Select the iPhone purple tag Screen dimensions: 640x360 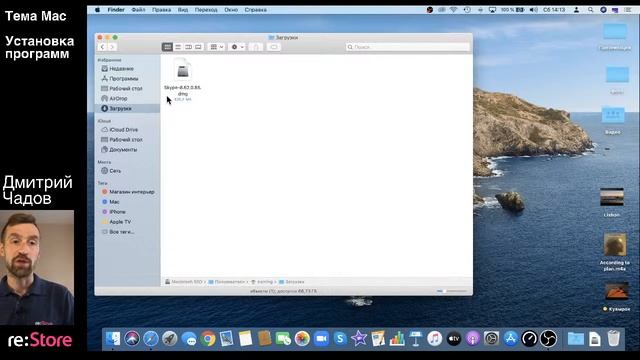[x=117, y=212]
